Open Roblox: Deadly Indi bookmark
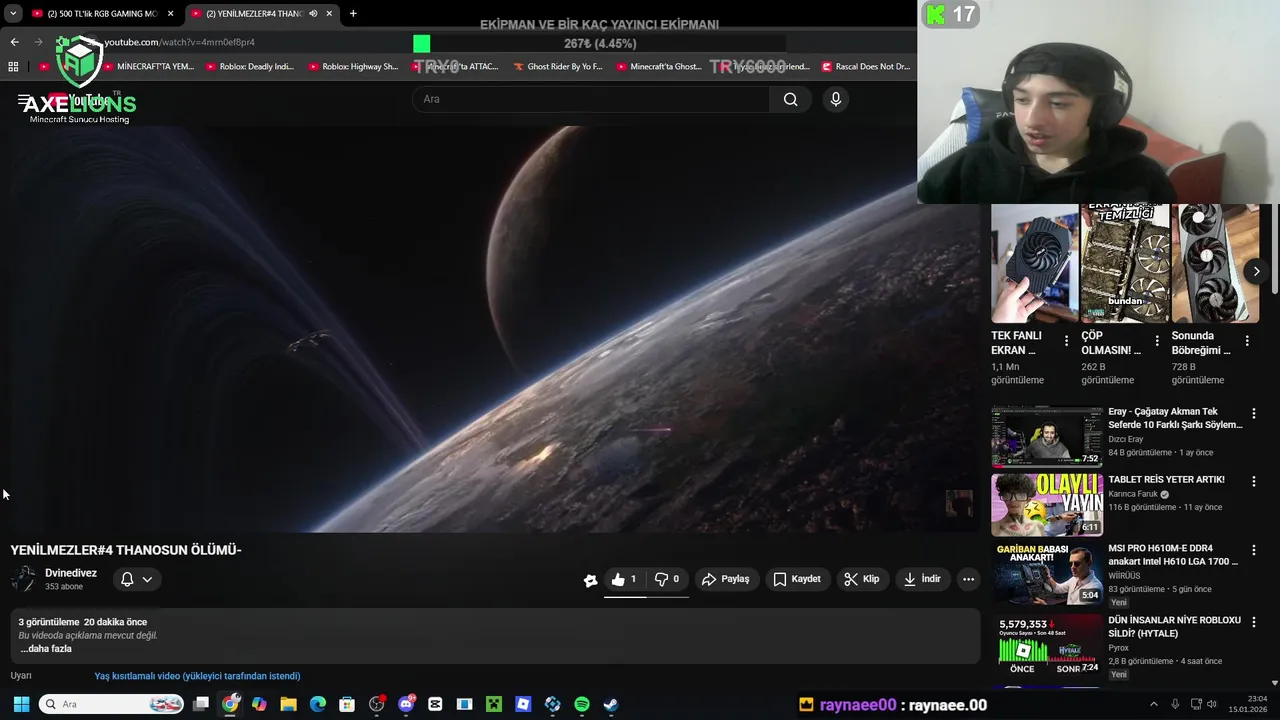 249,67
